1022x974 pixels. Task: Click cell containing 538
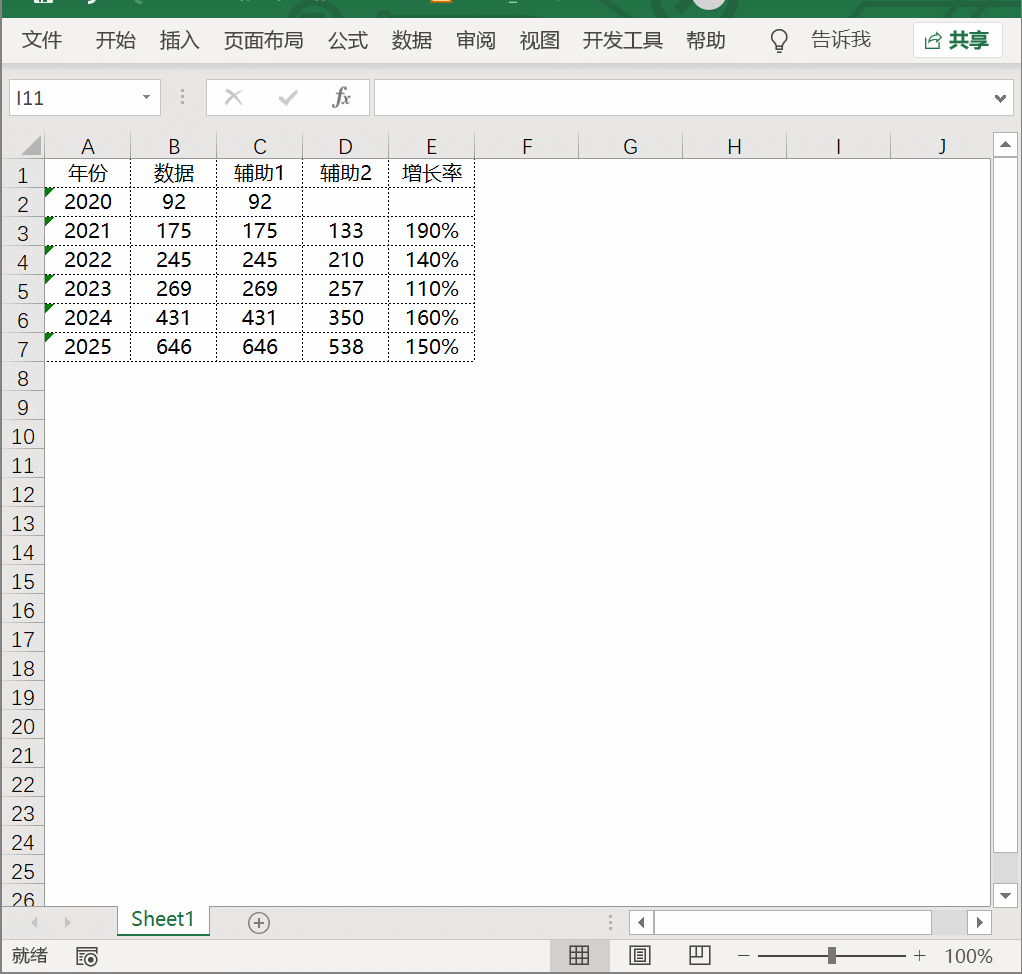(345, 347)
